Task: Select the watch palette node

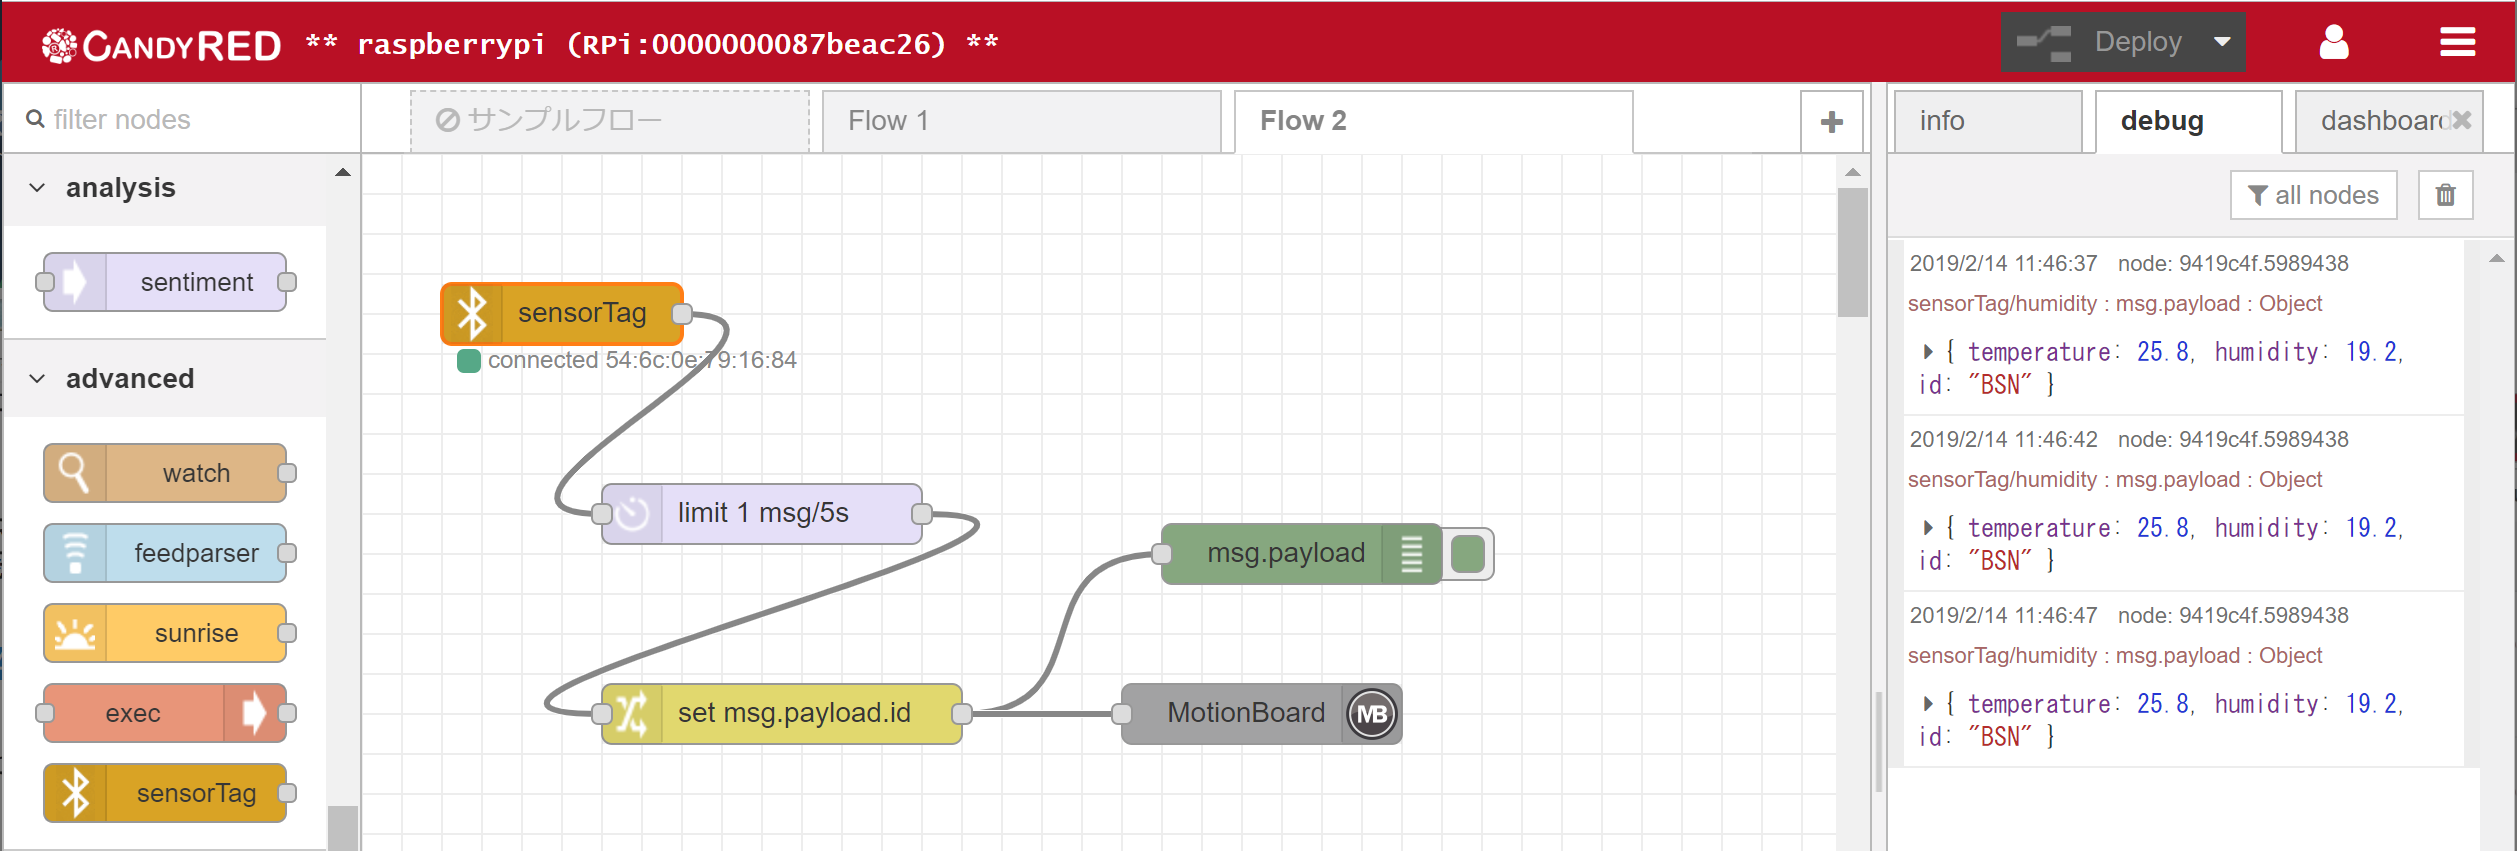Action: point(165,473)
